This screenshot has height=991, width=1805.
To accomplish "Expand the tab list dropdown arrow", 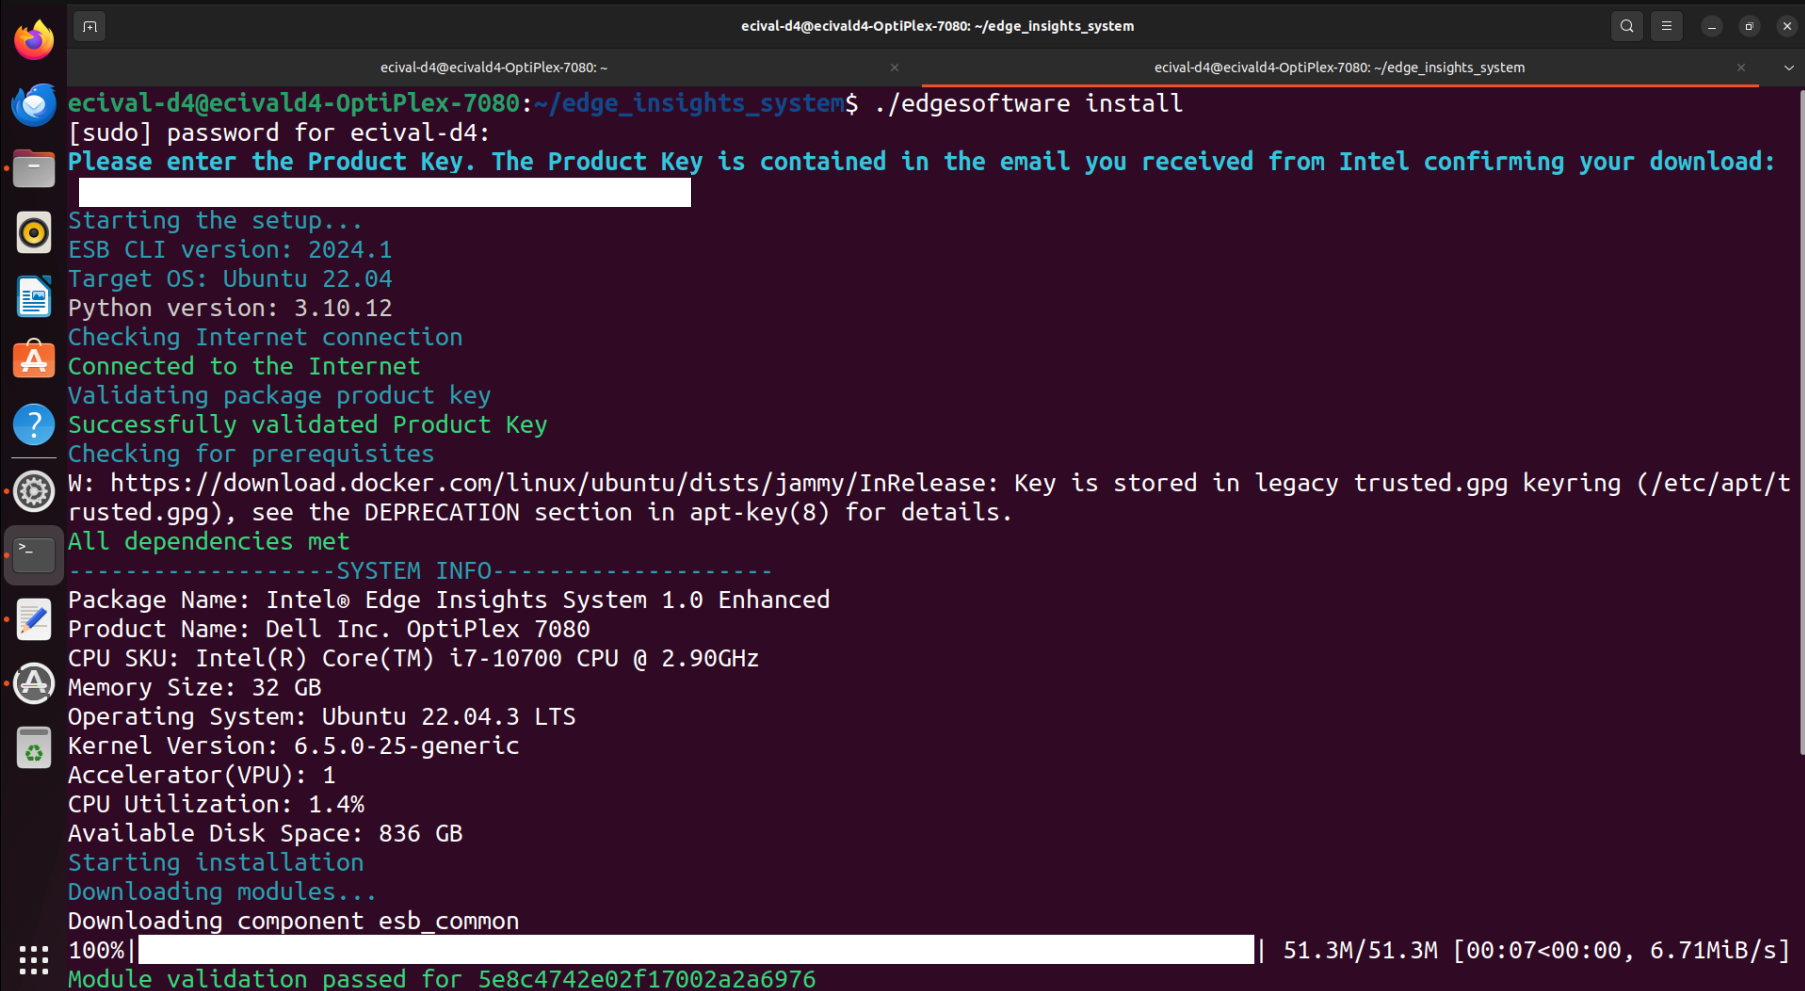I will coord(1788,68).
